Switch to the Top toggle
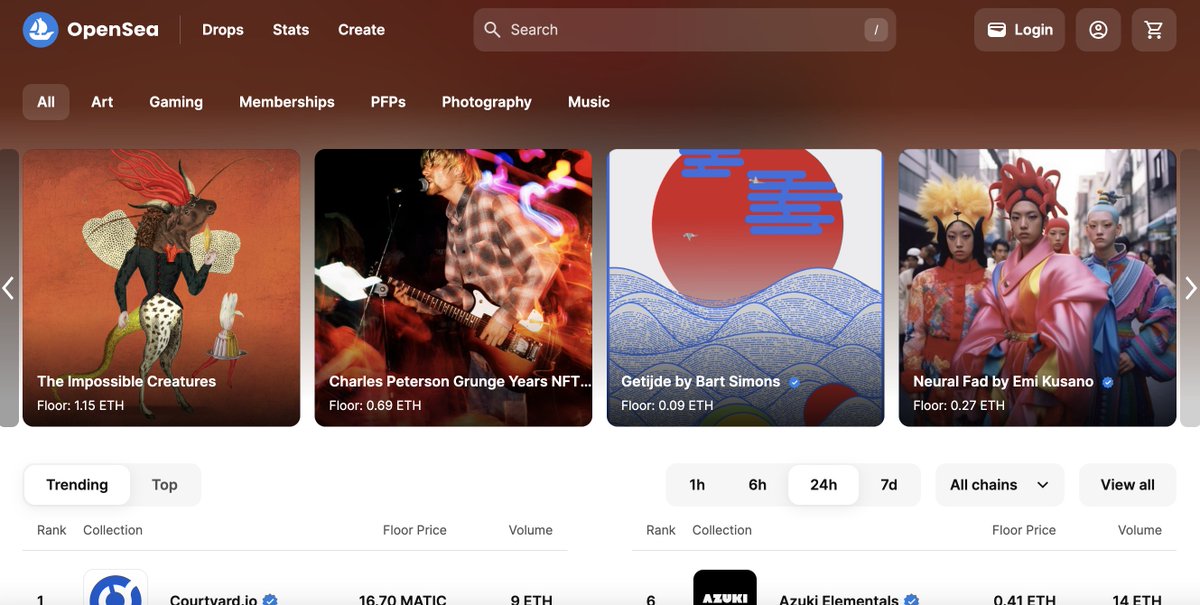 click(164, 485)
